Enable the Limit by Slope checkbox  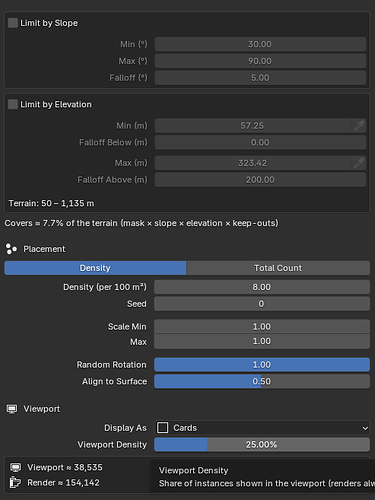(x=13, y=23)
